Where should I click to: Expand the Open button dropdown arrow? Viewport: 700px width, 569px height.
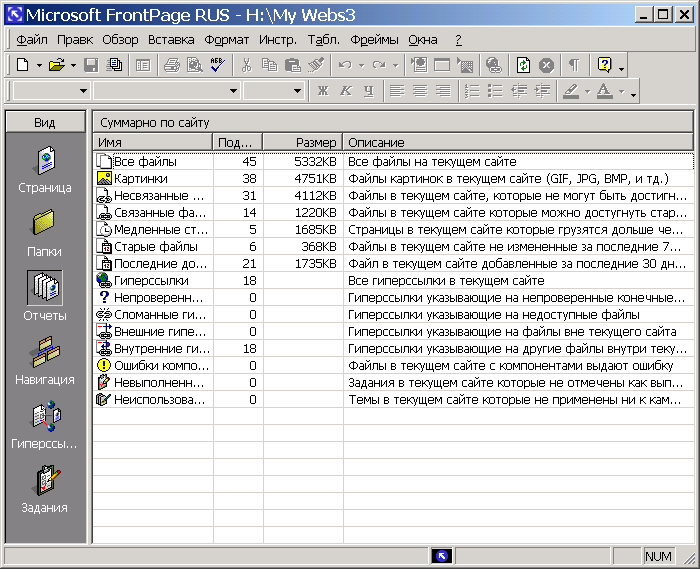pos(73,66)
